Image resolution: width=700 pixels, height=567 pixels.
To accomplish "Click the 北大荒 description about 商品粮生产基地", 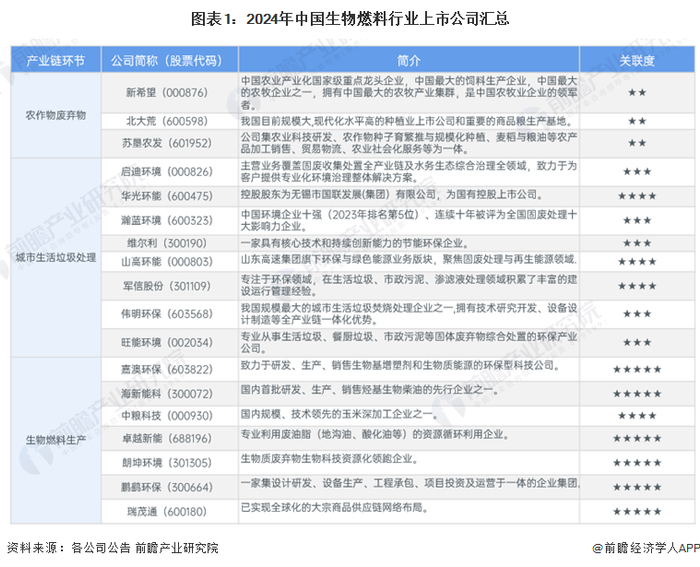I will 407,121.
